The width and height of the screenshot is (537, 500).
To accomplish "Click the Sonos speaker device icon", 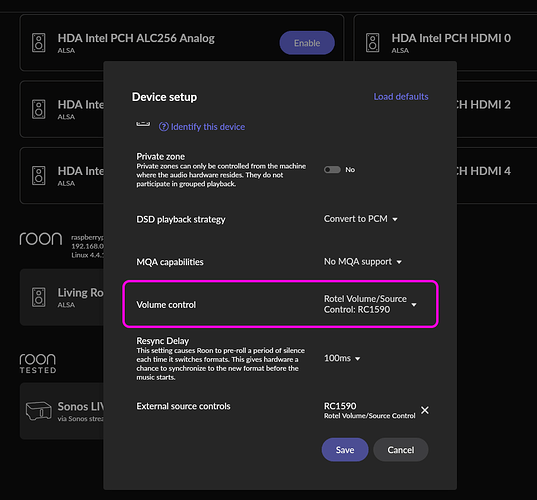I will pyautogui.click(x=39, y=411).
